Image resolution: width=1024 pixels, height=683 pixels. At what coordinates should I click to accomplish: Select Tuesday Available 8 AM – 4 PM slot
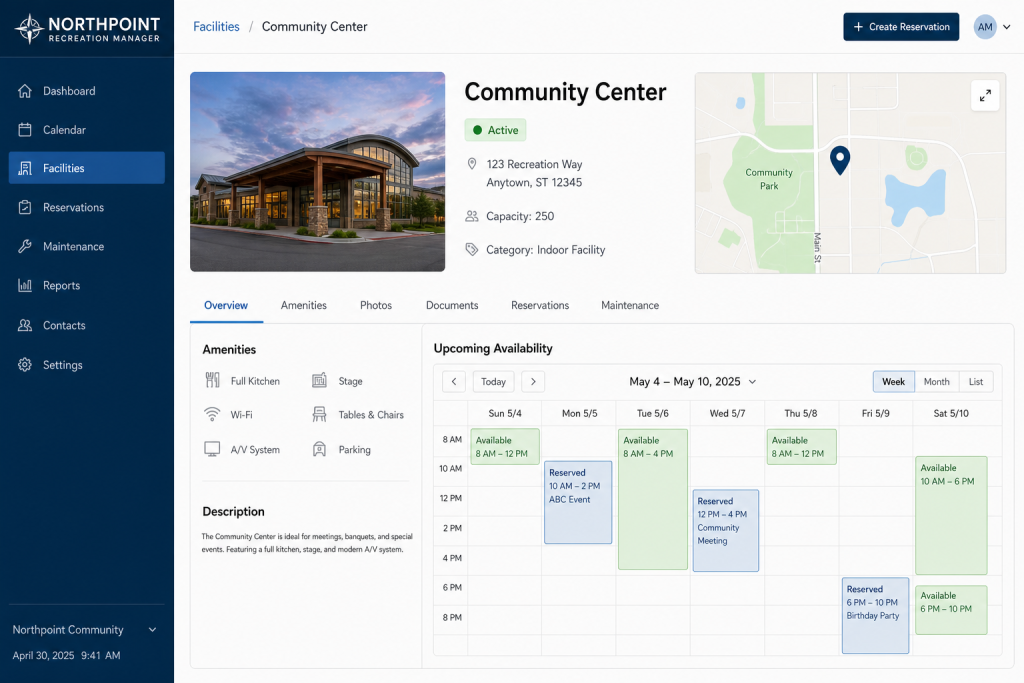653,499
